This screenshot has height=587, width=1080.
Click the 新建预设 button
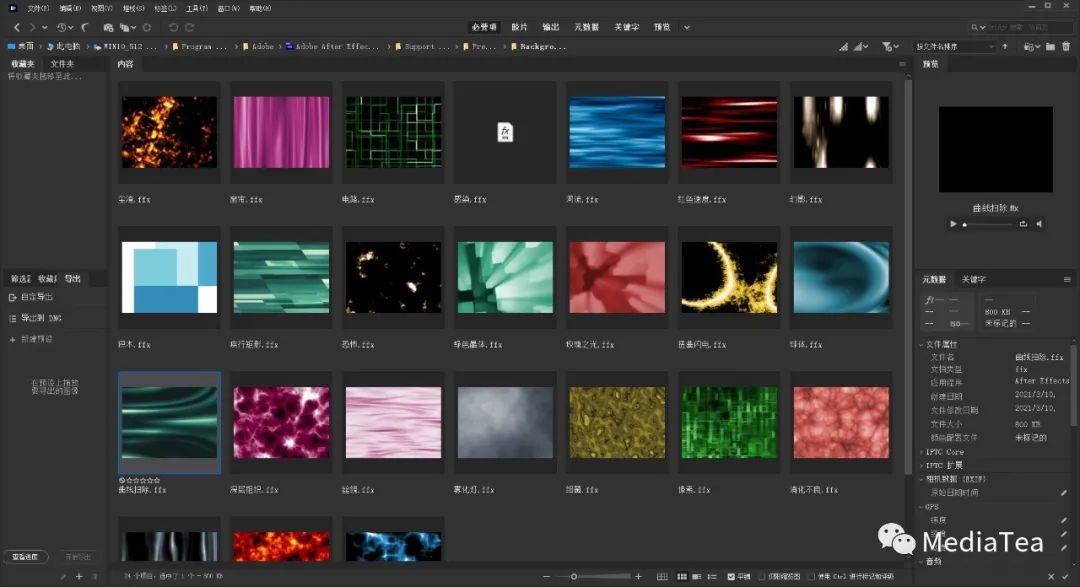37,340
